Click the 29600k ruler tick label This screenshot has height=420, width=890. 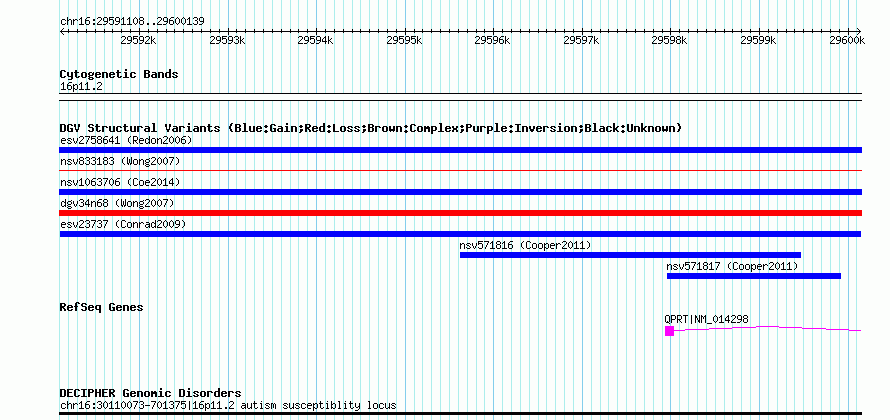847,40
